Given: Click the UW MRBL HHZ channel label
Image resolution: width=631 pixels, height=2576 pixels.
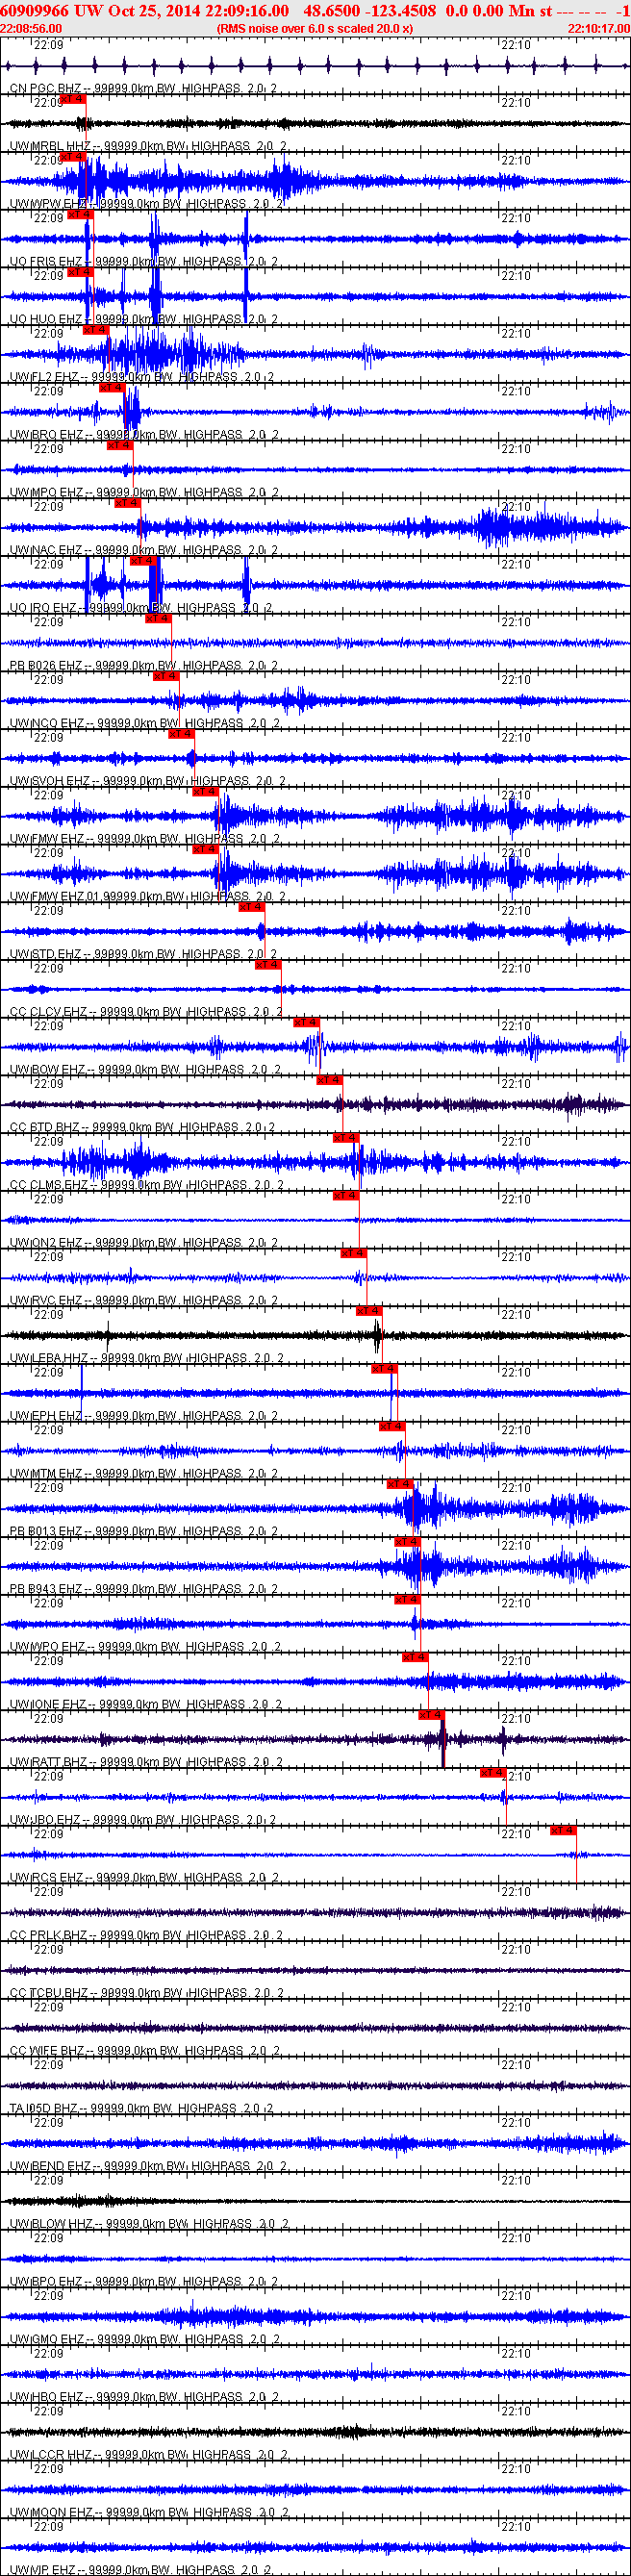Looking at the screenshot, I should [x=50, y=146].
